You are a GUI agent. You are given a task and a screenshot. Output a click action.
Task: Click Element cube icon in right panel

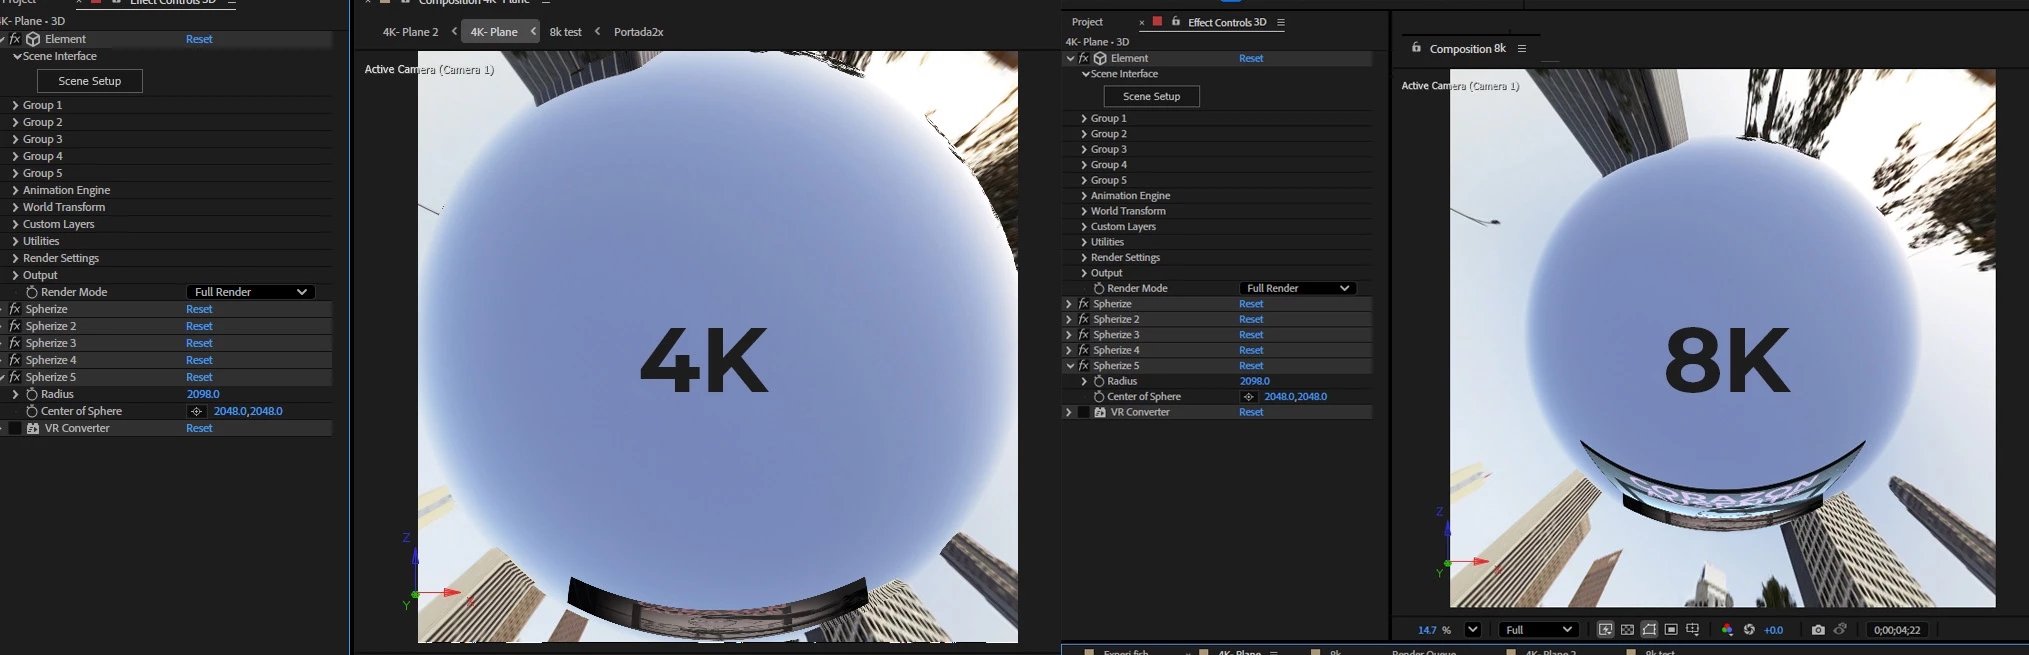1100,58
